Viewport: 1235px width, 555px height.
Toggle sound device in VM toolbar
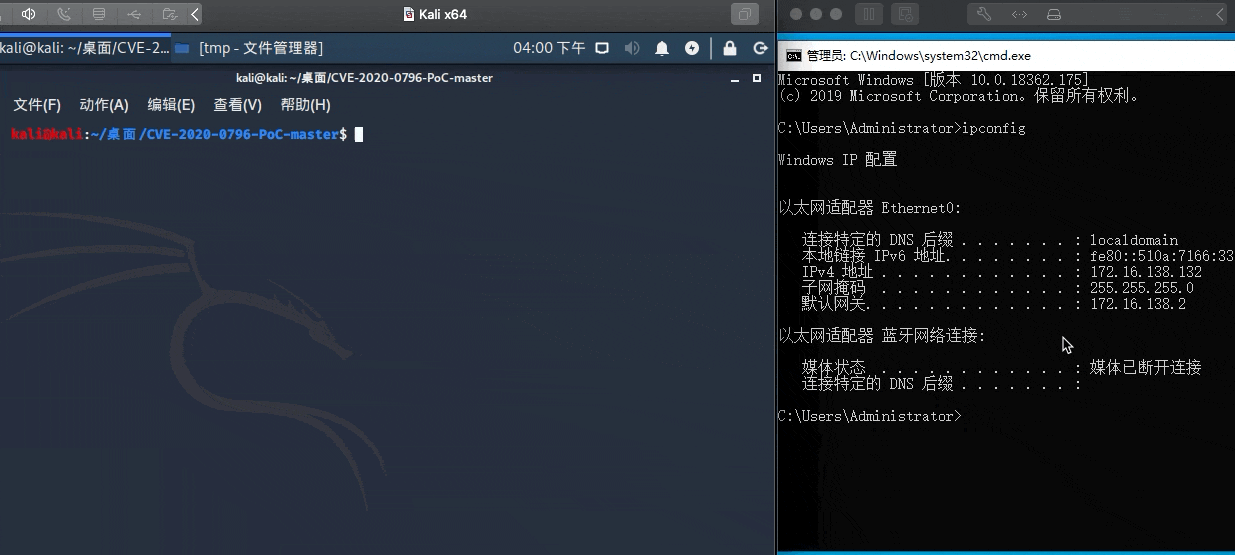(x=29, y=14)
